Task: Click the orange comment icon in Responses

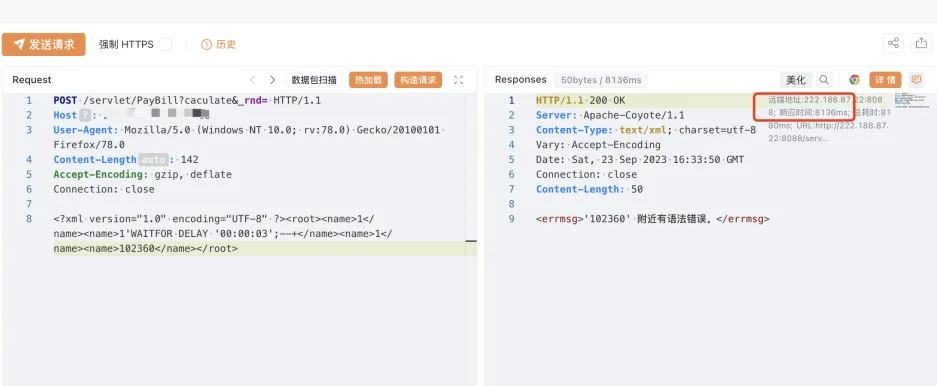Action: [916, 79]
